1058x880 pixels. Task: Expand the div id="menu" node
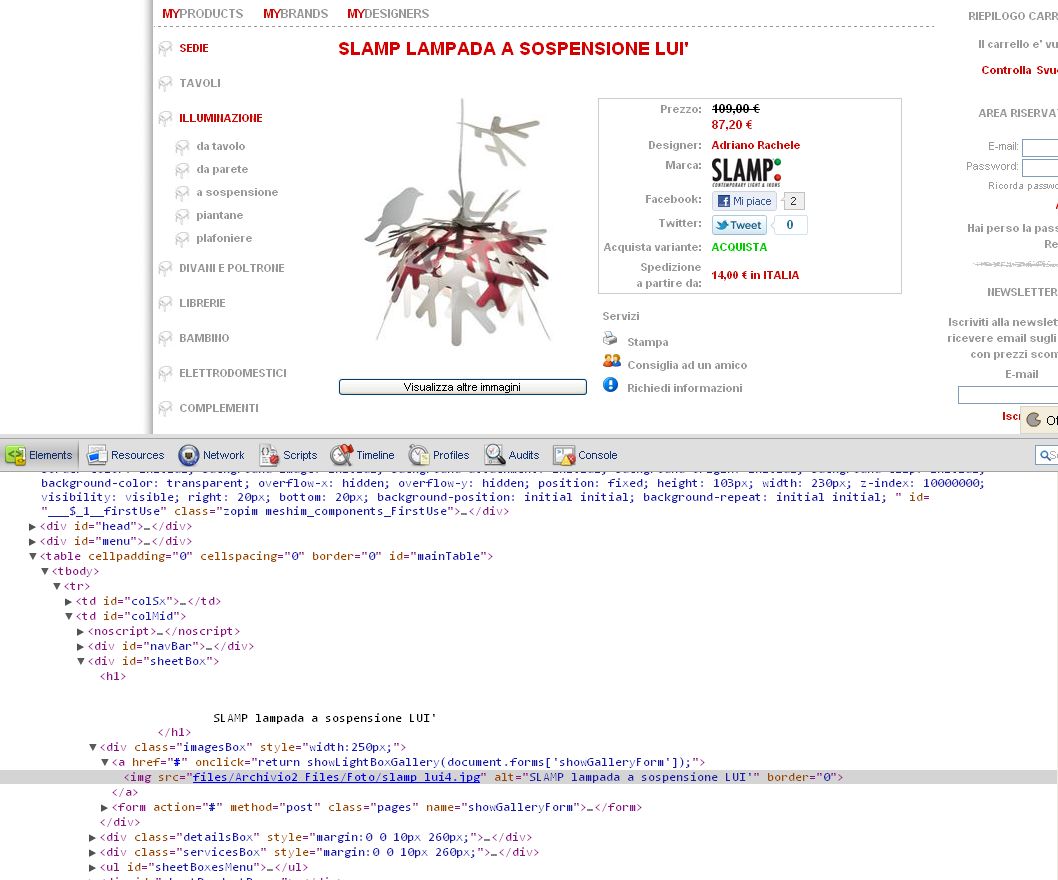tap(32, 541)
